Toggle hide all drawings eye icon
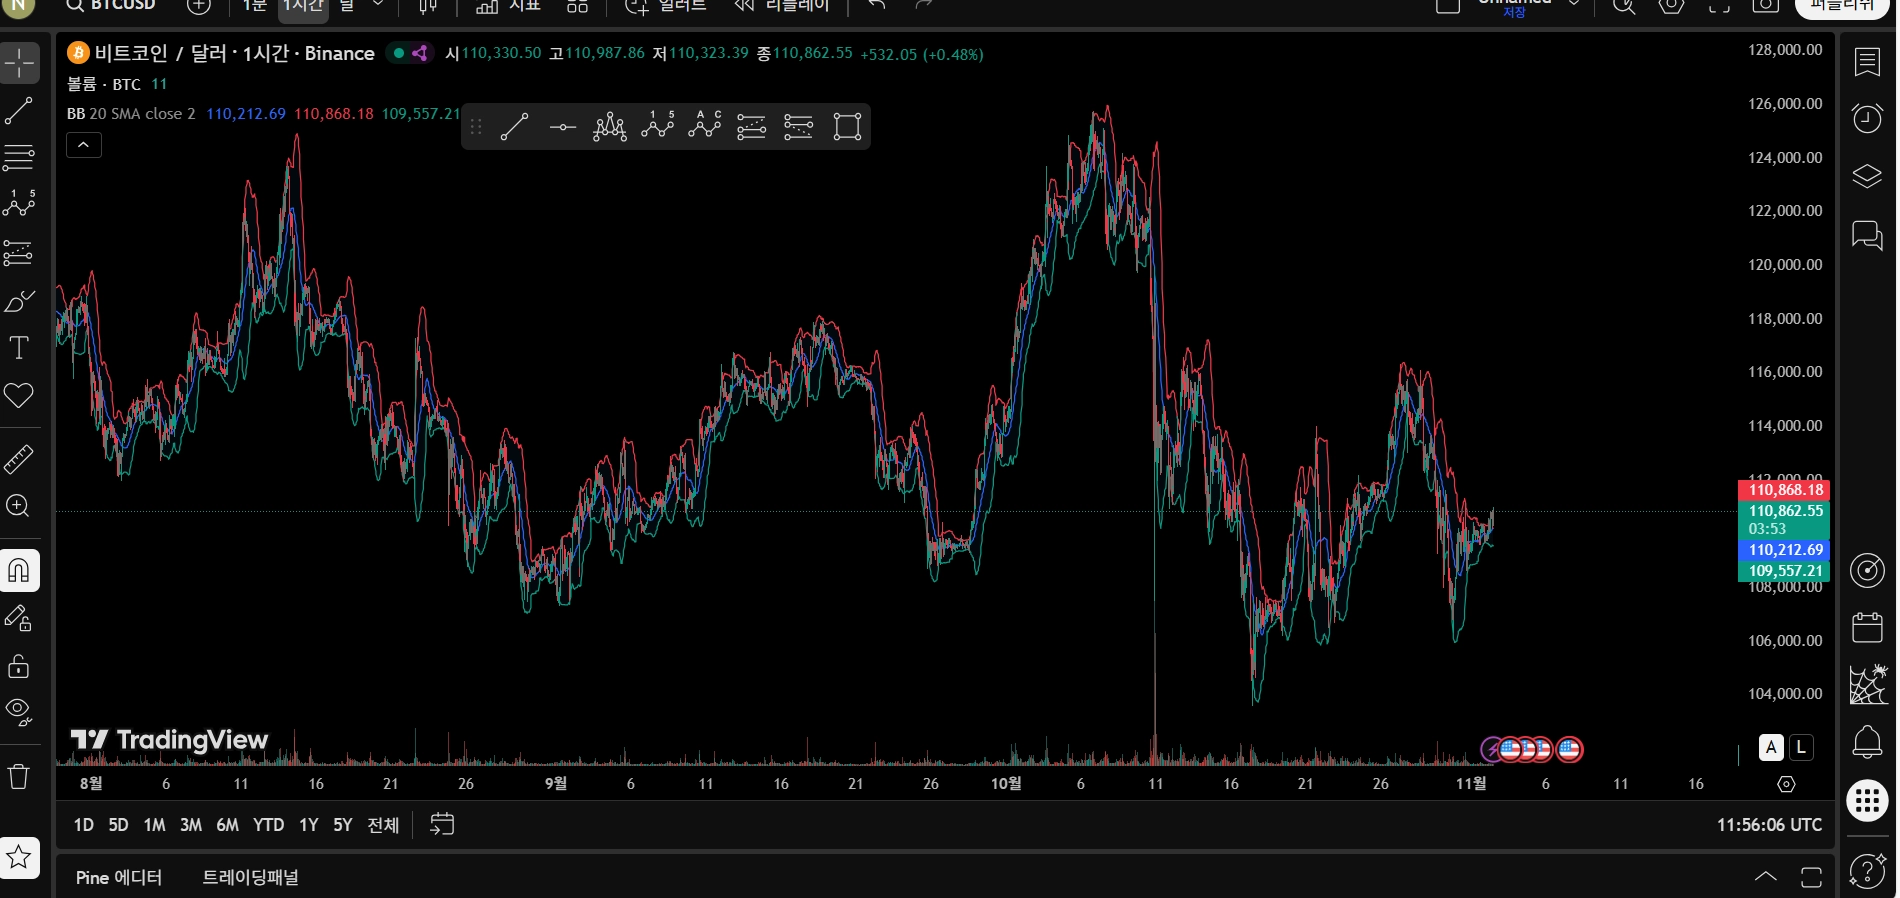Image resolution: width=1900 pixels, height=898 pixels. [19, 711]
